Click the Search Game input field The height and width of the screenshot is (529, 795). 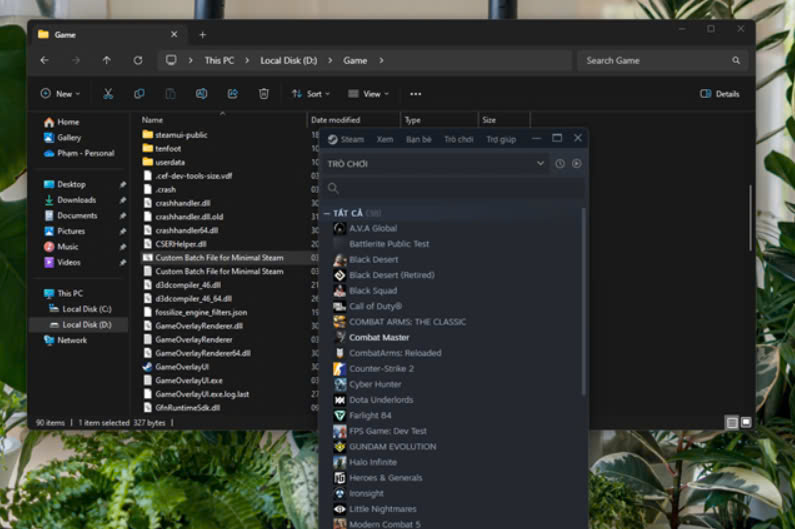655,61
